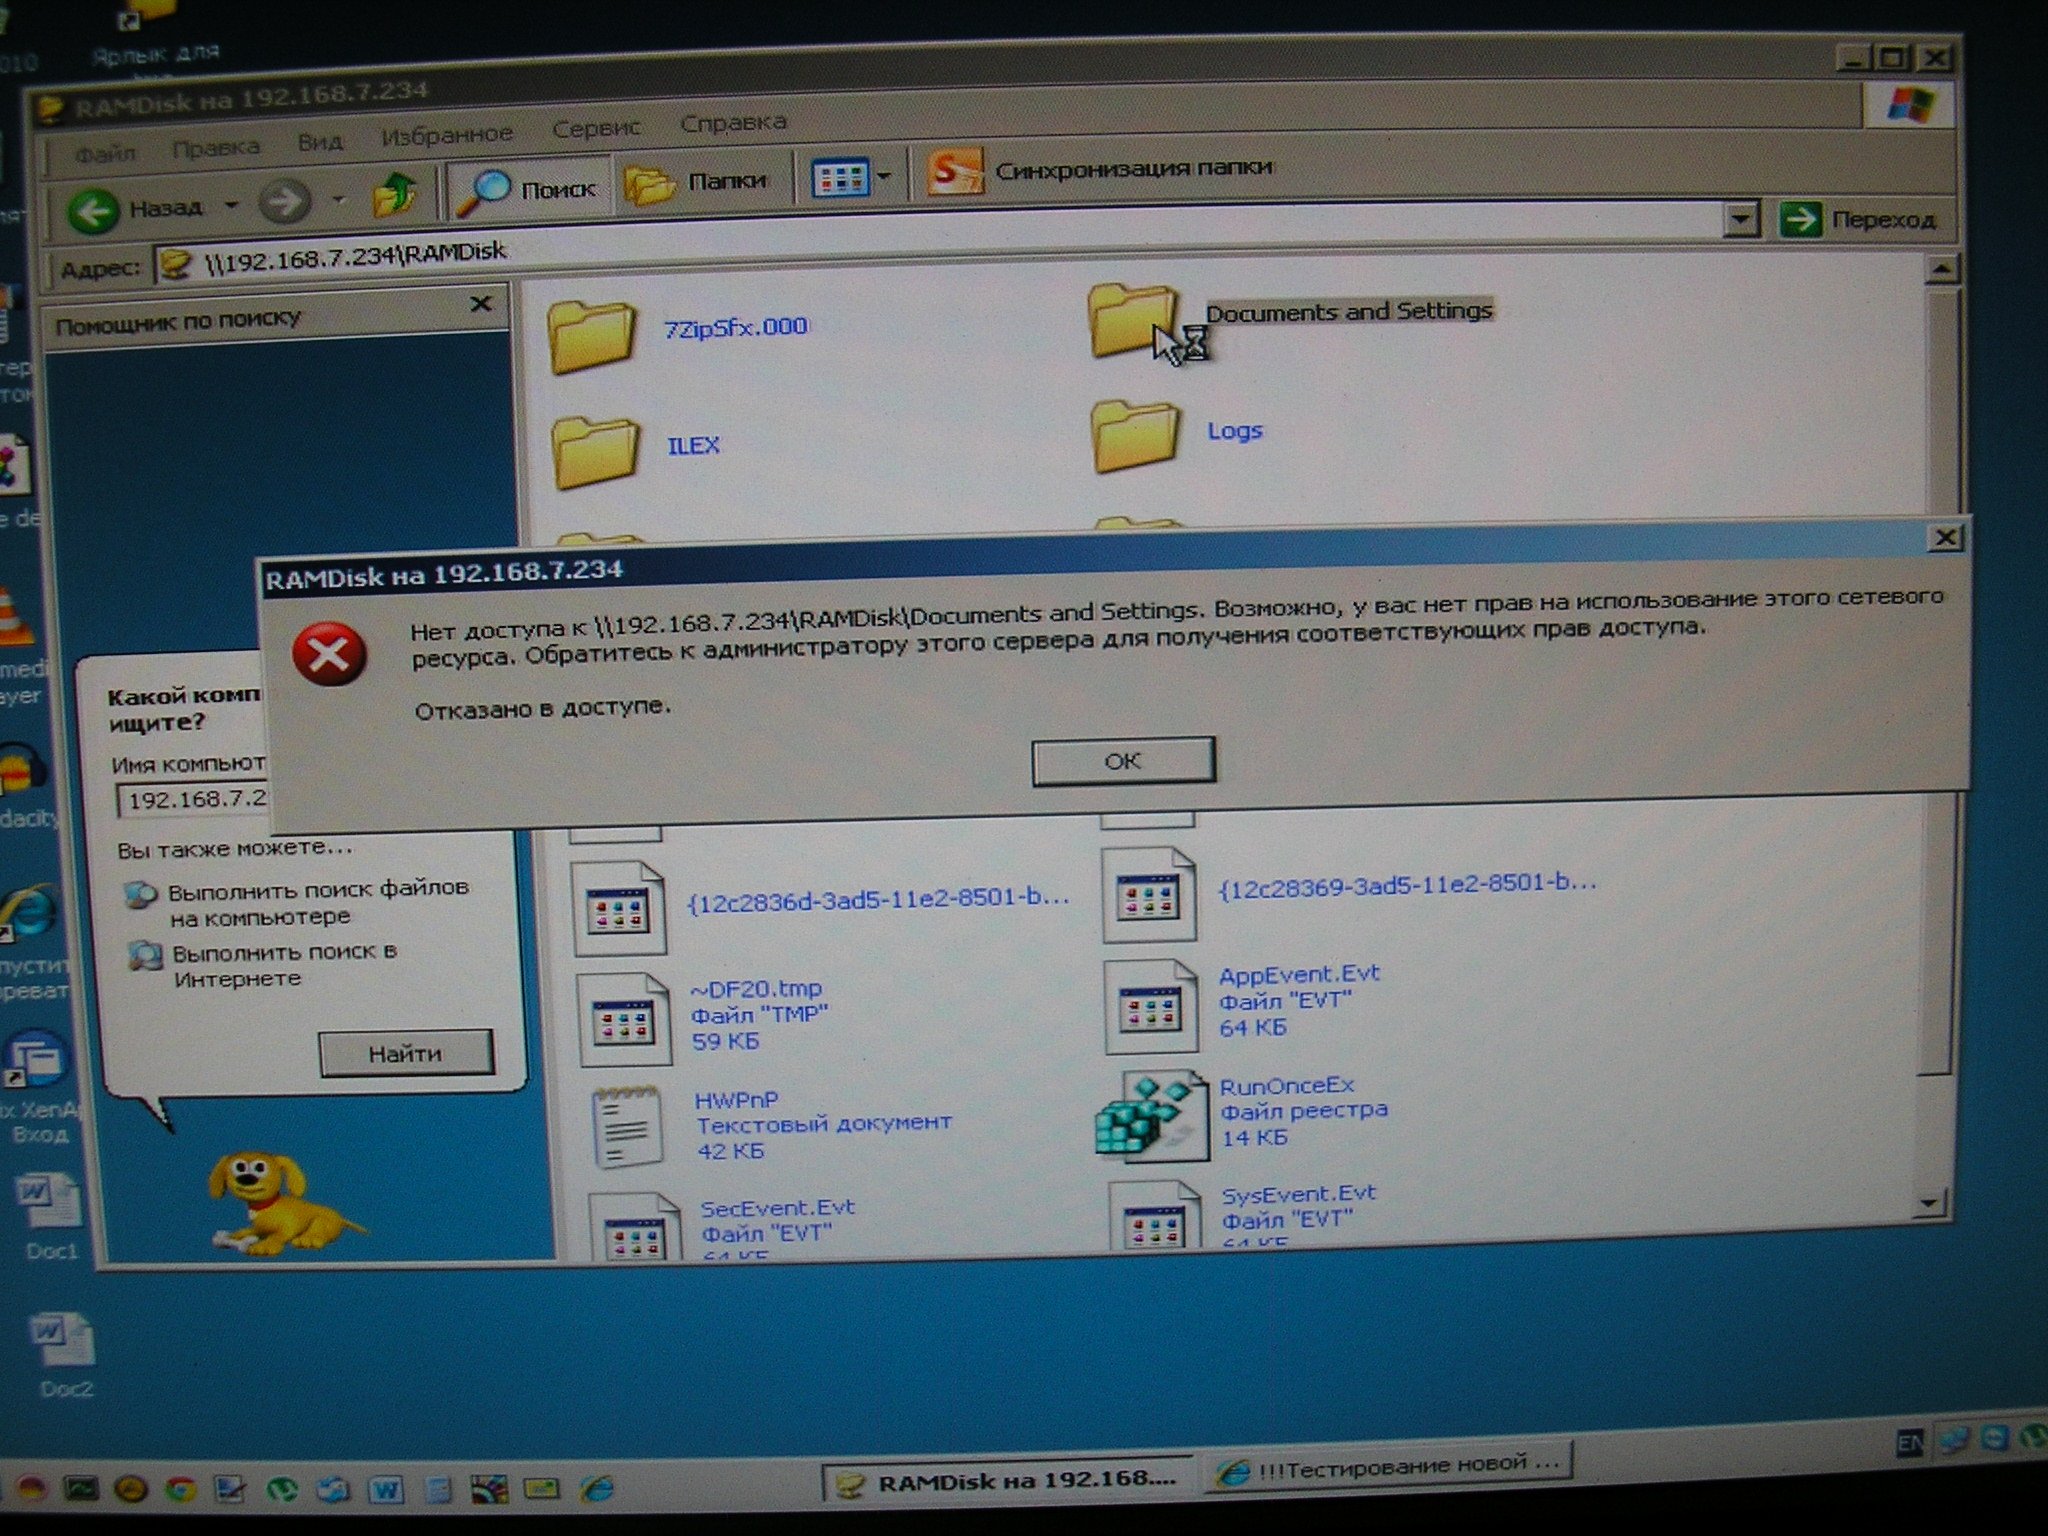
Task: Toggle the Folders (Папки) toolbar button
Action: coord(697,183)
